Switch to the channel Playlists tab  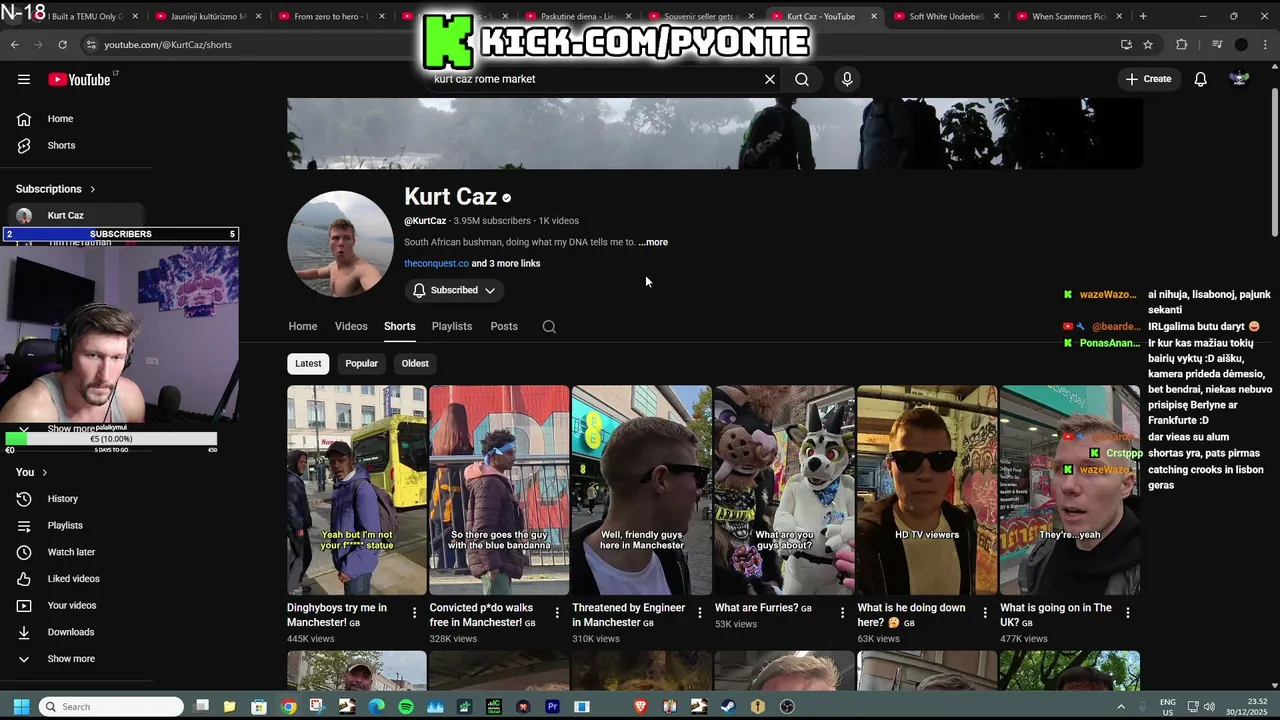pyautogui.click(x=452, y=326)
